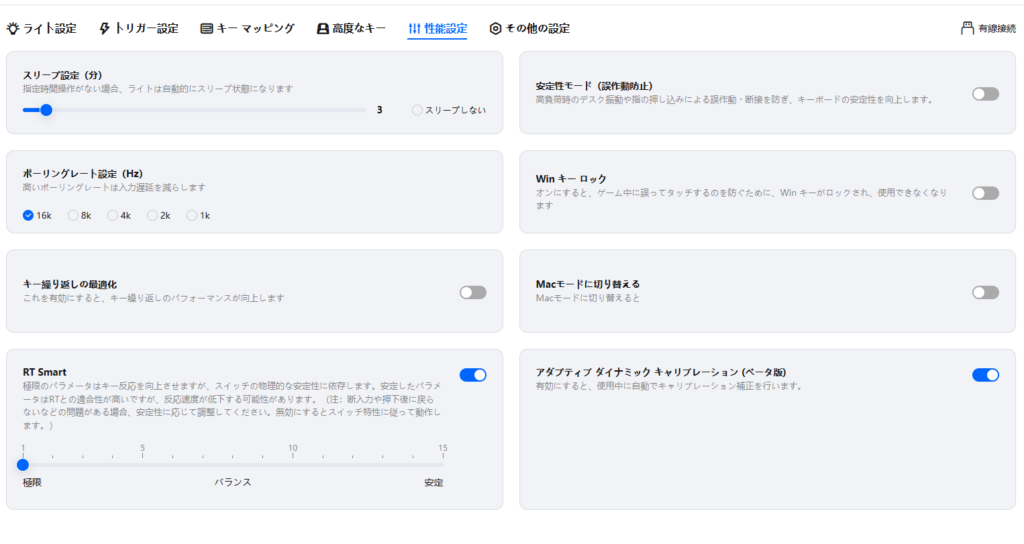Click the 有線接続 connection icon

[x=967, y=29]
